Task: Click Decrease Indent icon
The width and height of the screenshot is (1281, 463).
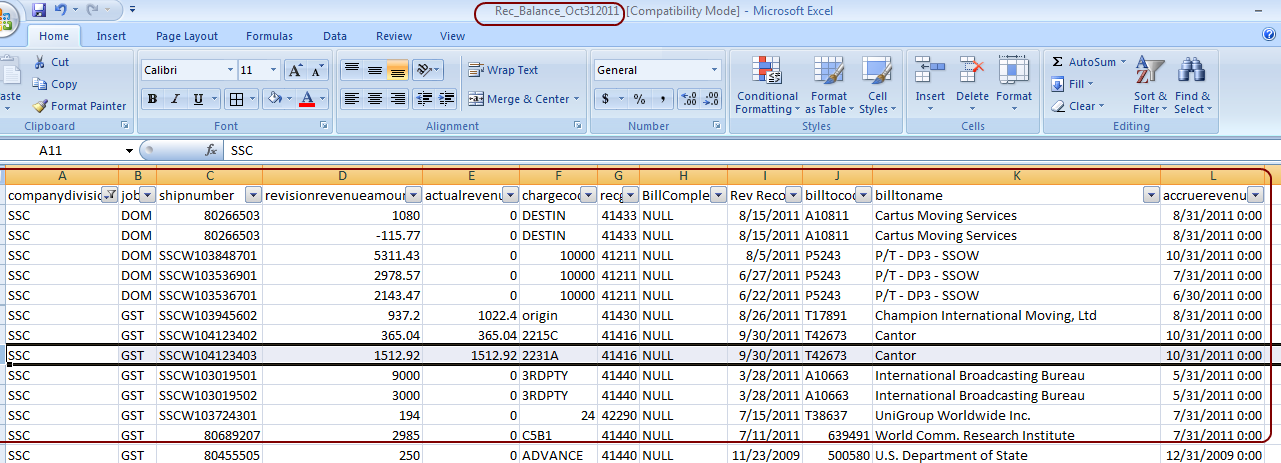Action: [x=422, y=99]
